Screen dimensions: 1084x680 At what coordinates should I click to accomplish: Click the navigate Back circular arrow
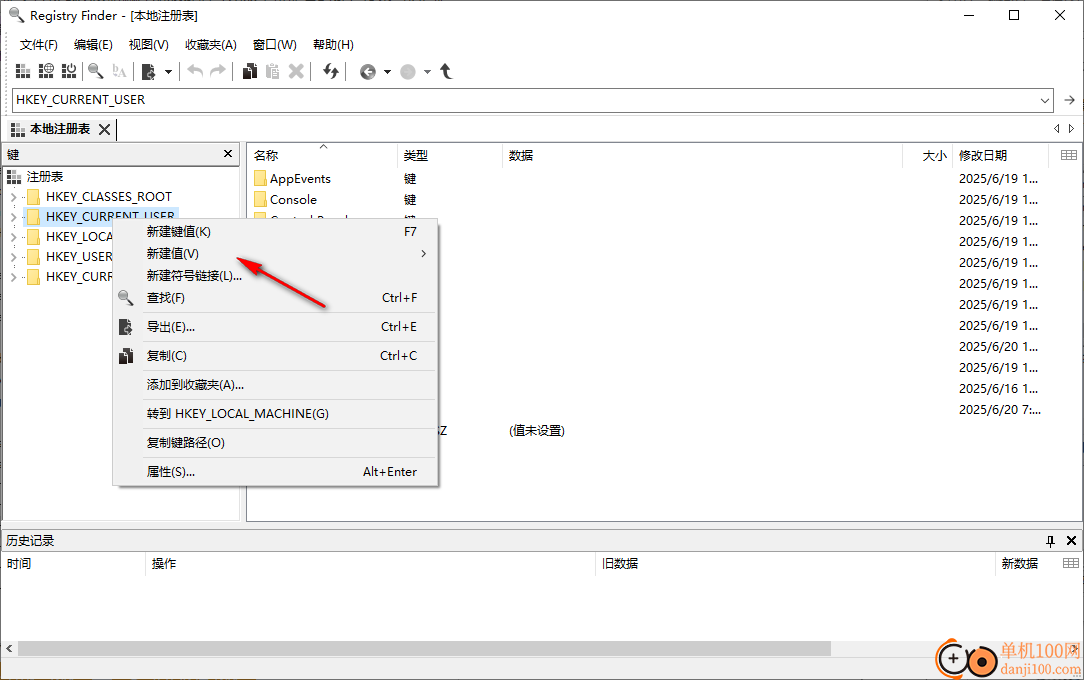(368, 72)
